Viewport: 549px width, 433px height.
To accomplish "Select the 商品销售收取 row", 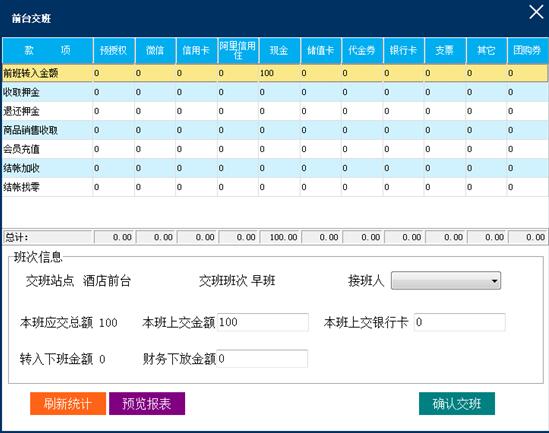I will click(x=275, y=130).
